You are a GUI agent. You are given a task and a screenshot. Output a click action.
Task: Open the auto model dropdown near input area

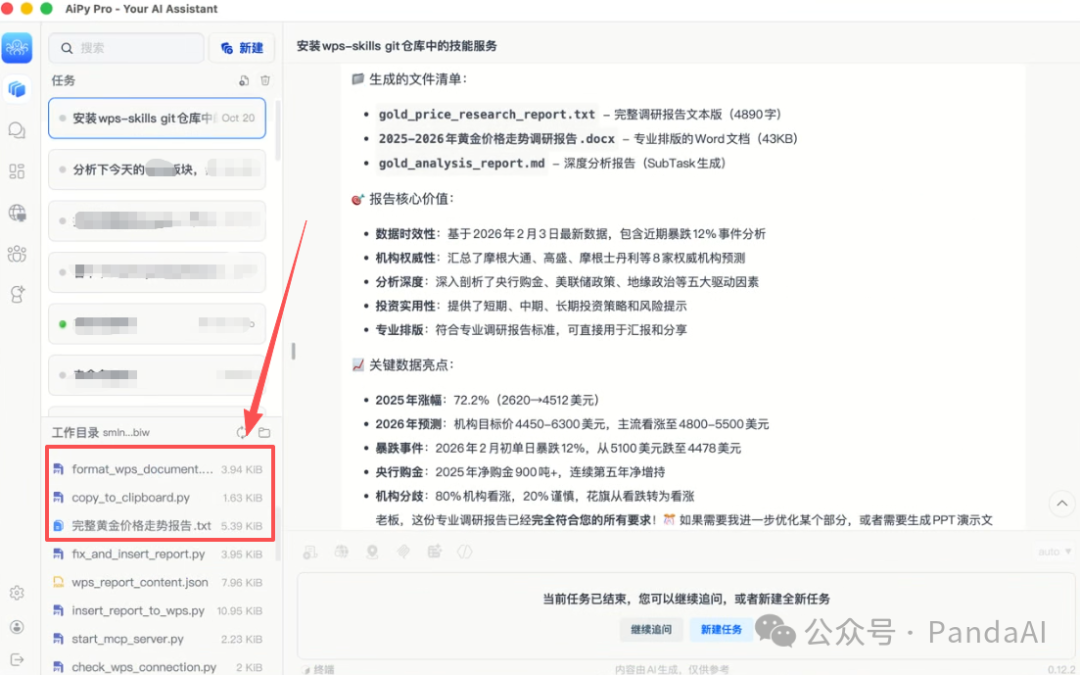pyautogui.click(x=1051, y=551)
